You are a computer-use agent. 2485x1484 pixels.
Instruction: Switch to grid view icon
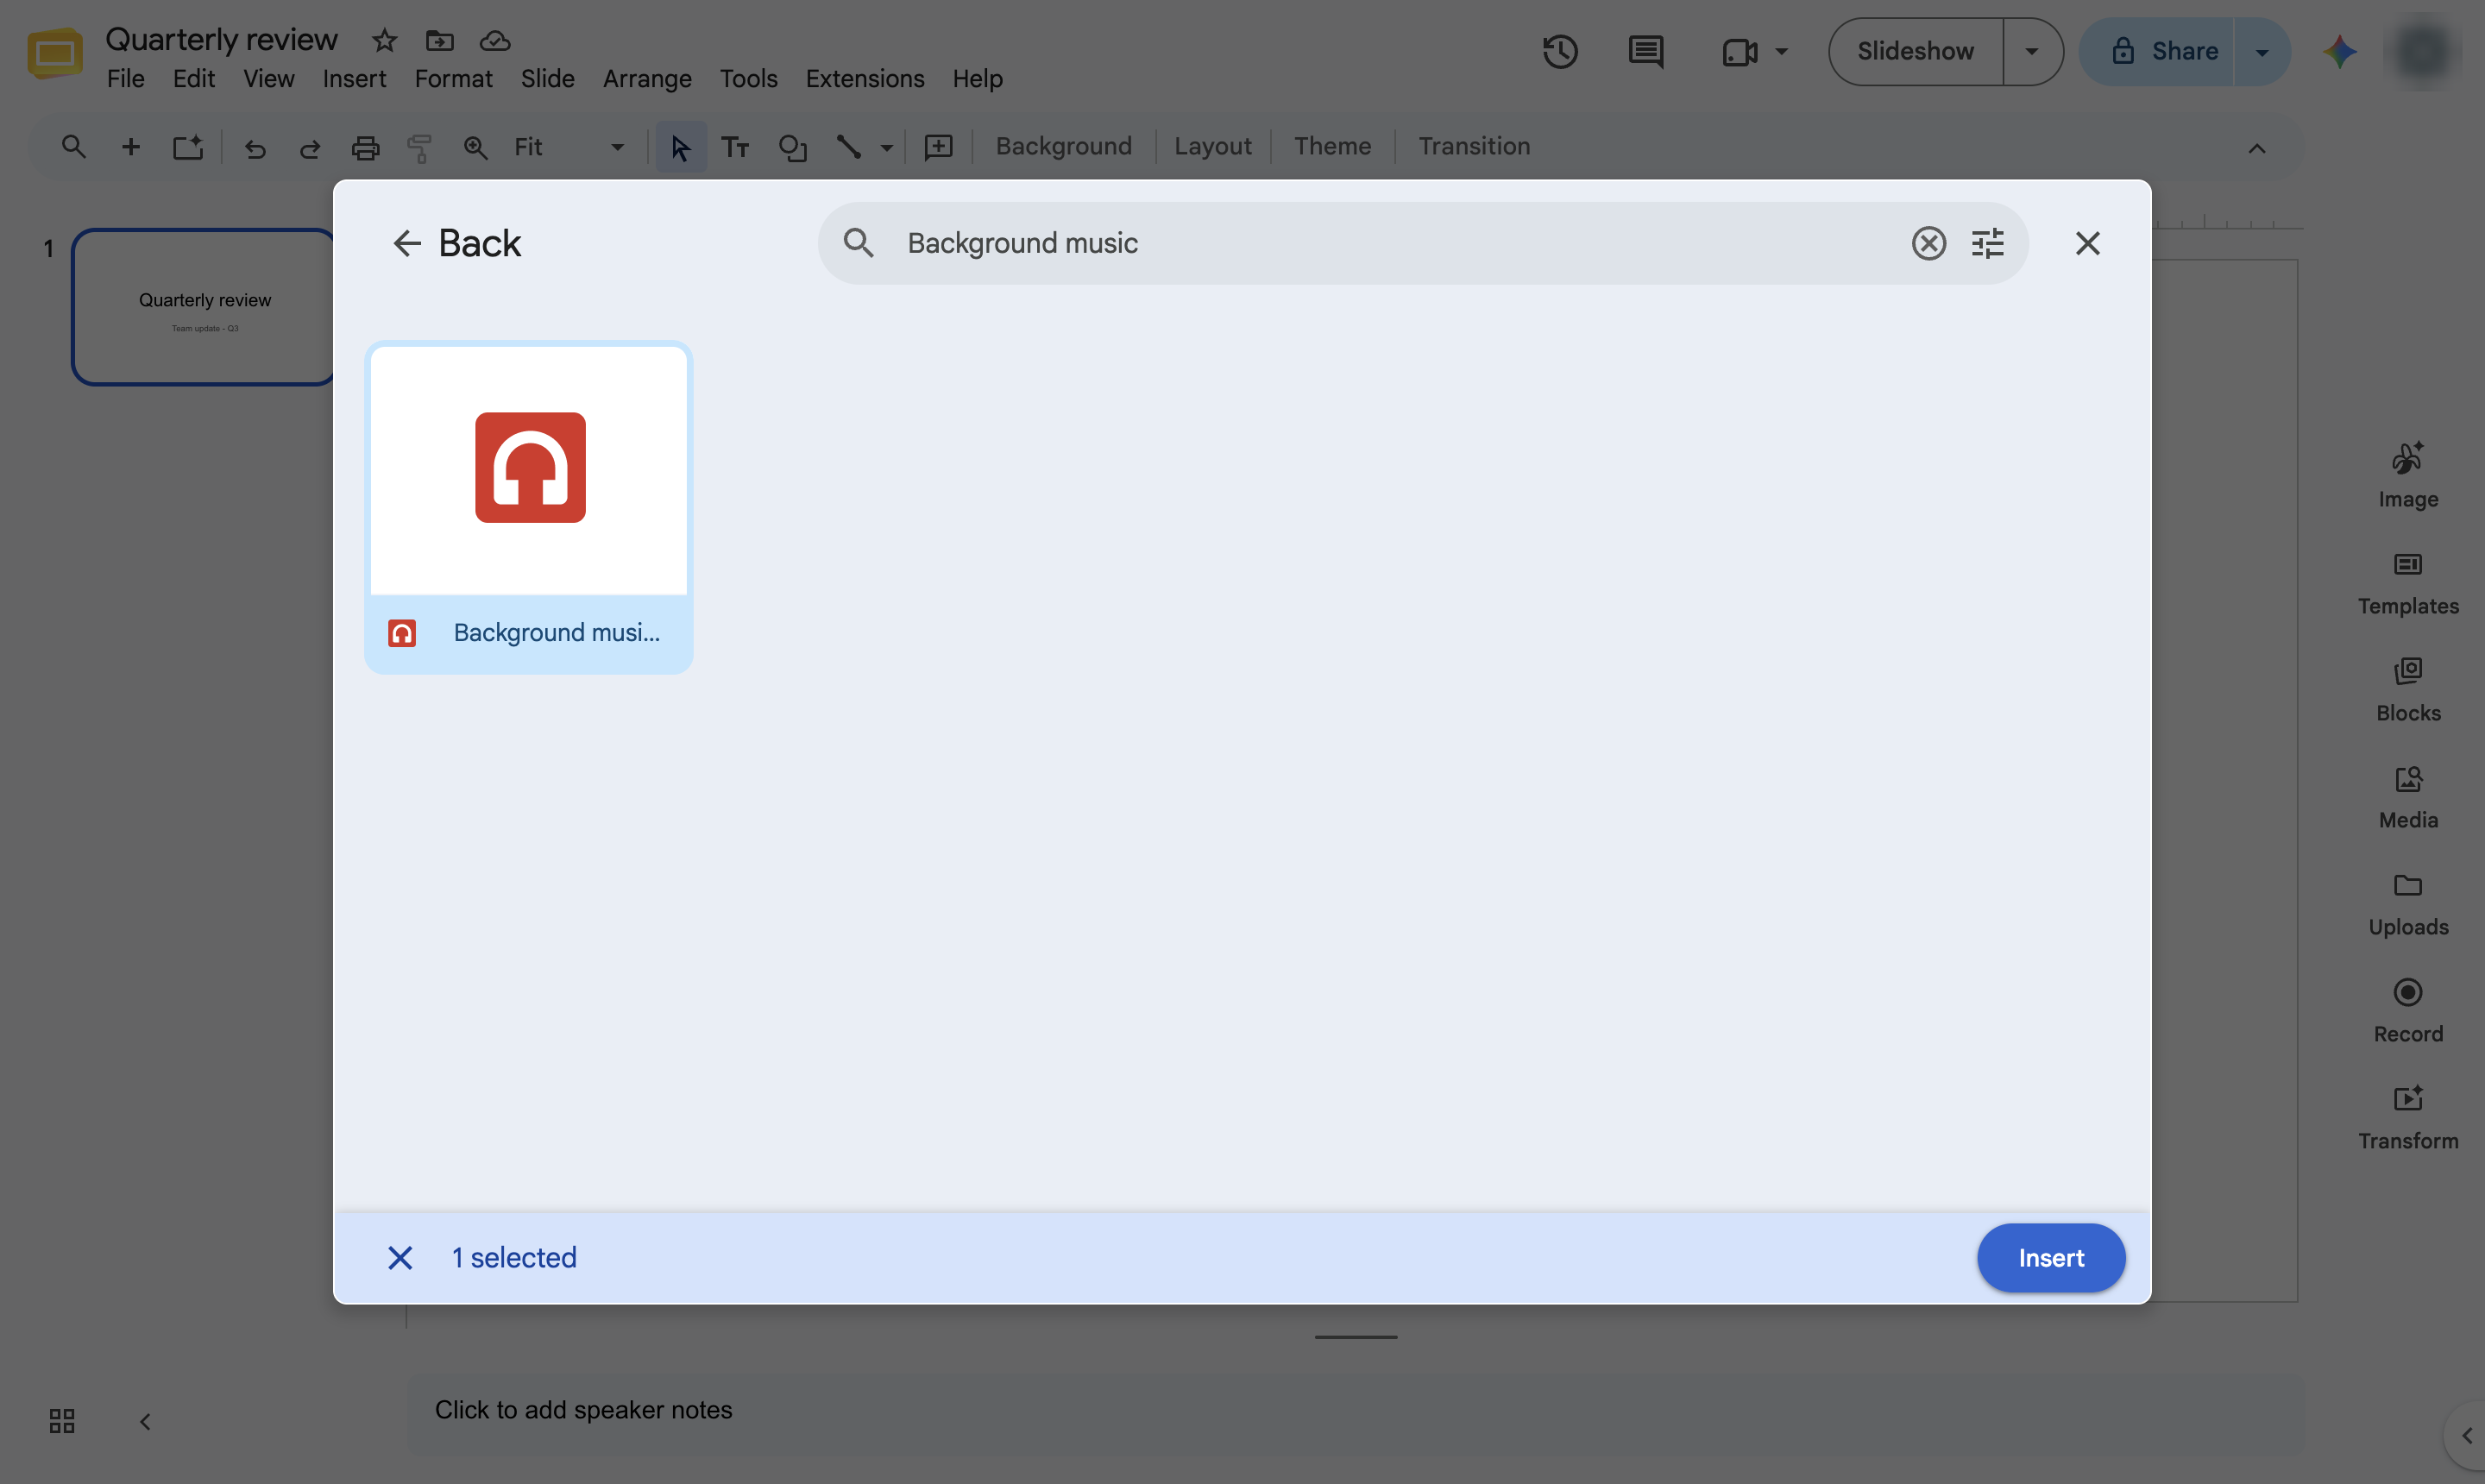(62, 1420)
